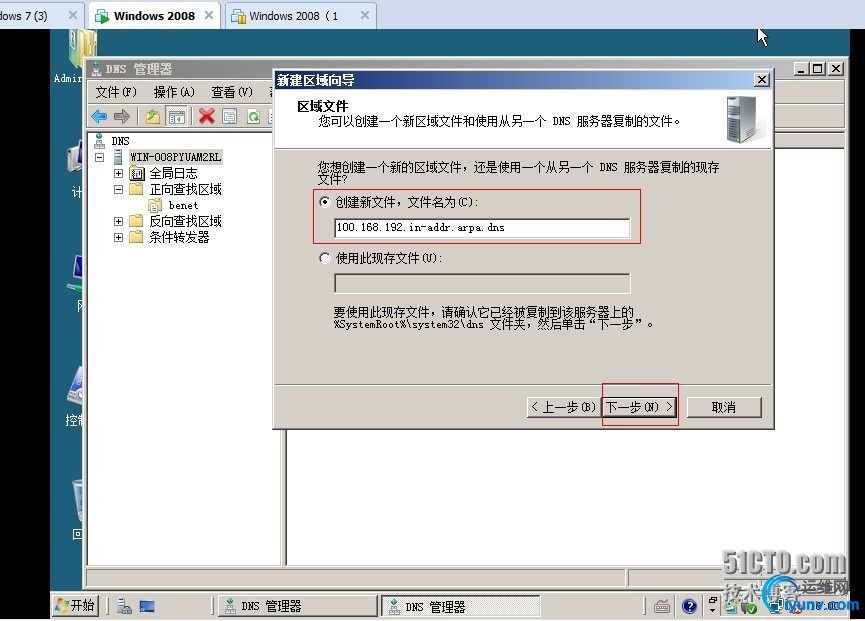Screen dimensions: 865x621
Task: Click the red Delete X toolbar icon
Action: pyautogui.click(x=206, y=116)
